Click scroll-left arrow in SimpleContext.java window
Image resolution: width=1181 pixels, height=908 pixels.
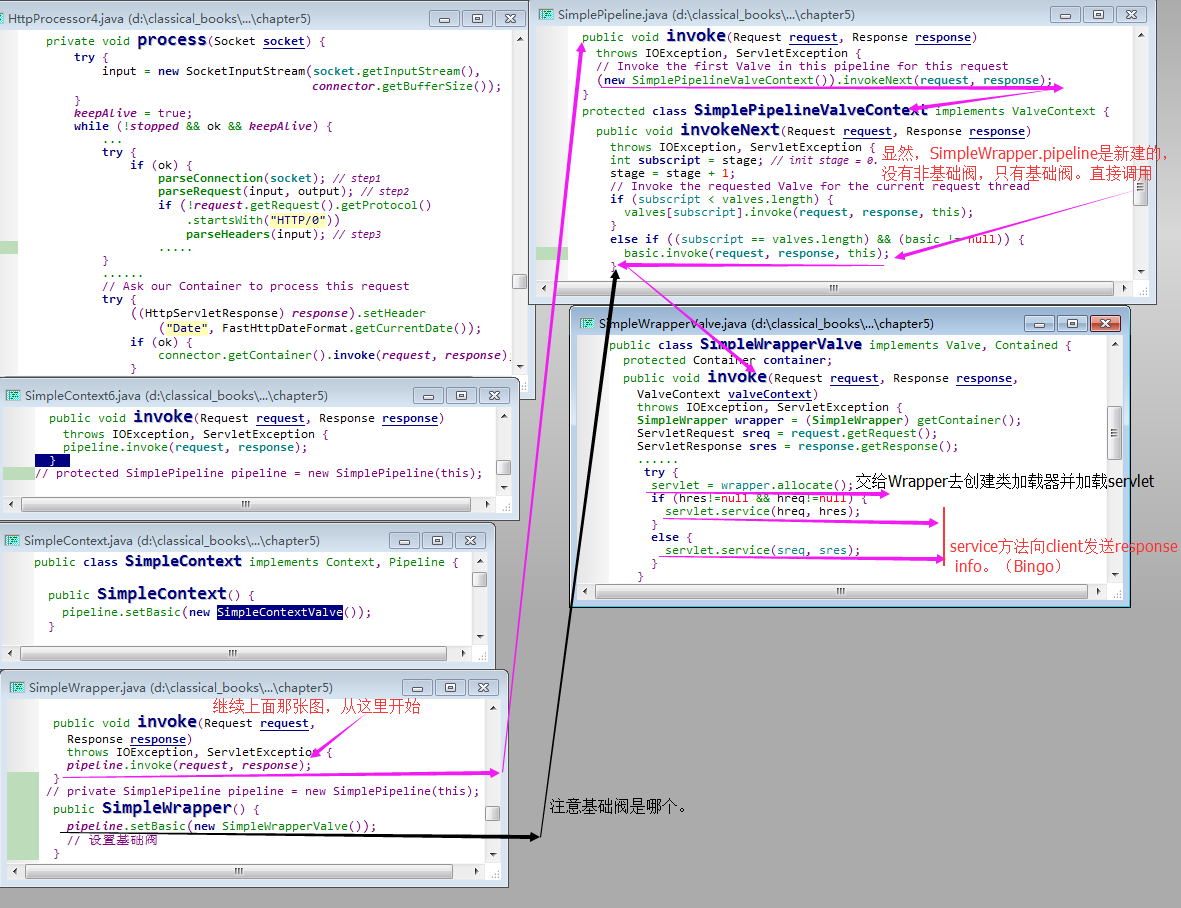[10, 654]
